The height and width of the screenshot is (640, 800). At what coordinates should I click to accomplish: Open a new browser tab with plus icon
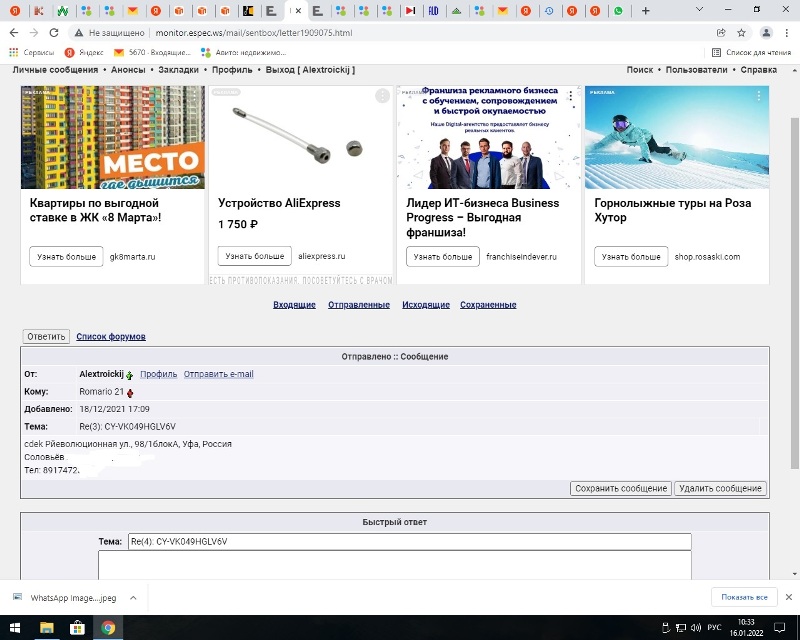(x=646, y=11)
